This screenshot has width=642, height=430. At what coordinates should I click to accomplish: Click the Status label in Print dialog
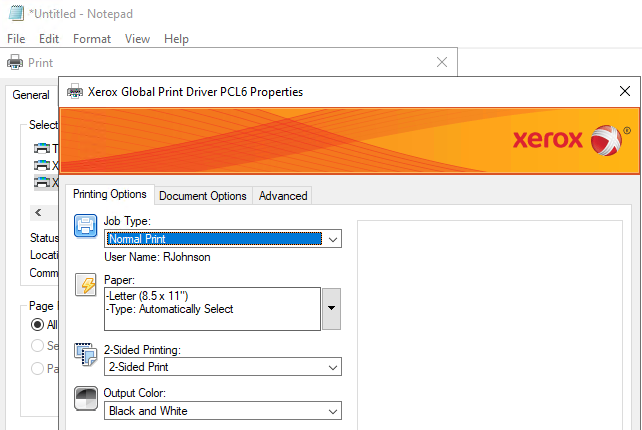tap(44, 238)
